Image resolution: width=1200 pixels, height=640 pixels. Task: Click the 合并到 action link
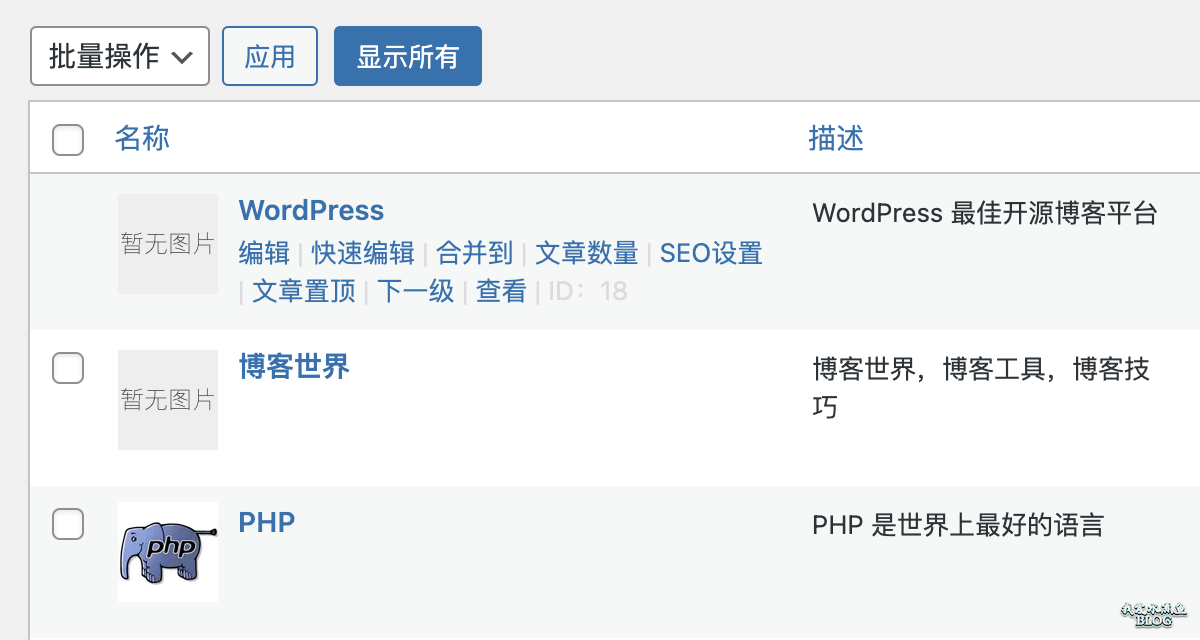click(x=475, y=253)
